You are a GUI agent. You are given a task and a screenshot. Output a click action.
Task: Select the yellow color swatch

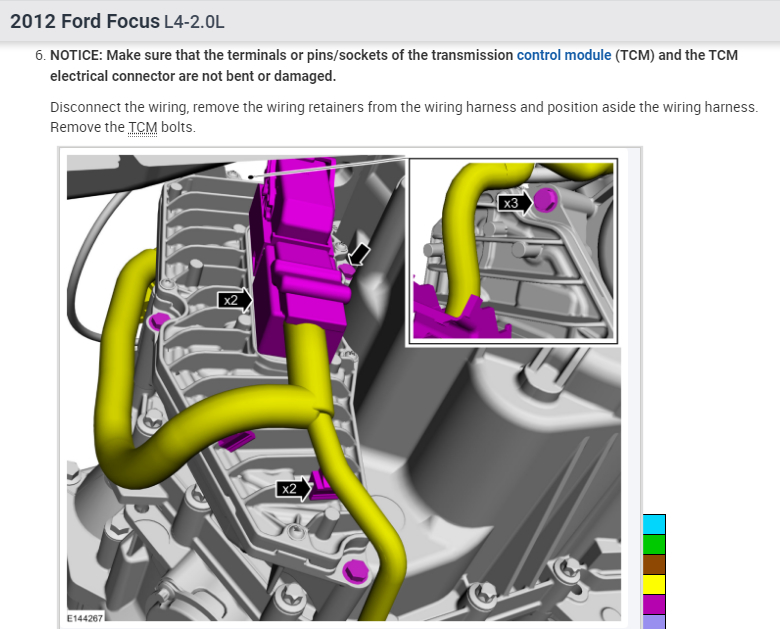click(654, 584)
